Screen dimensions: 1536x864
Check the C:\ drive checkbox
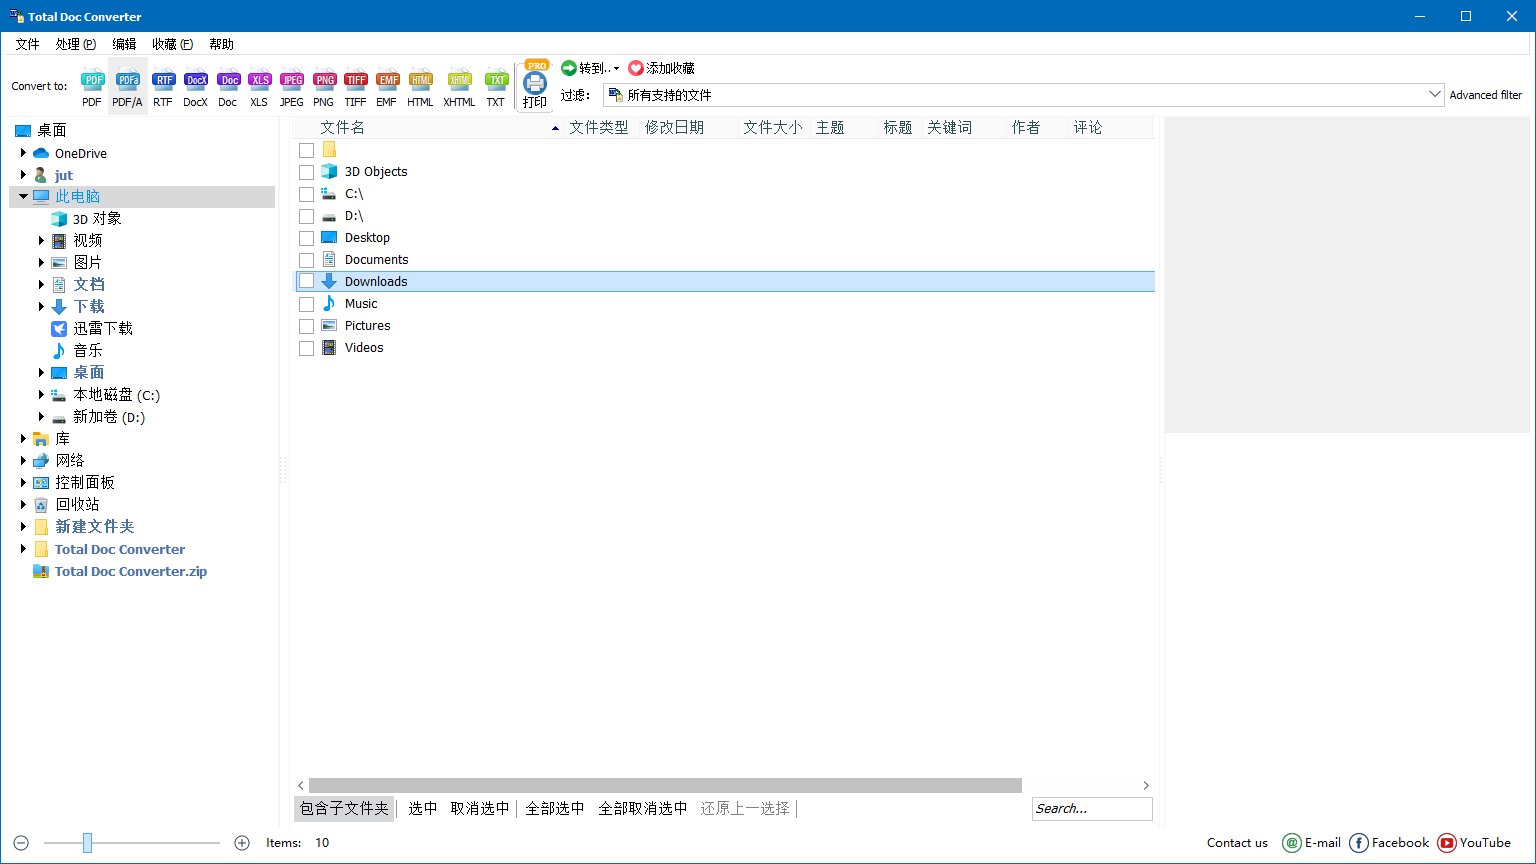[307, 194]
